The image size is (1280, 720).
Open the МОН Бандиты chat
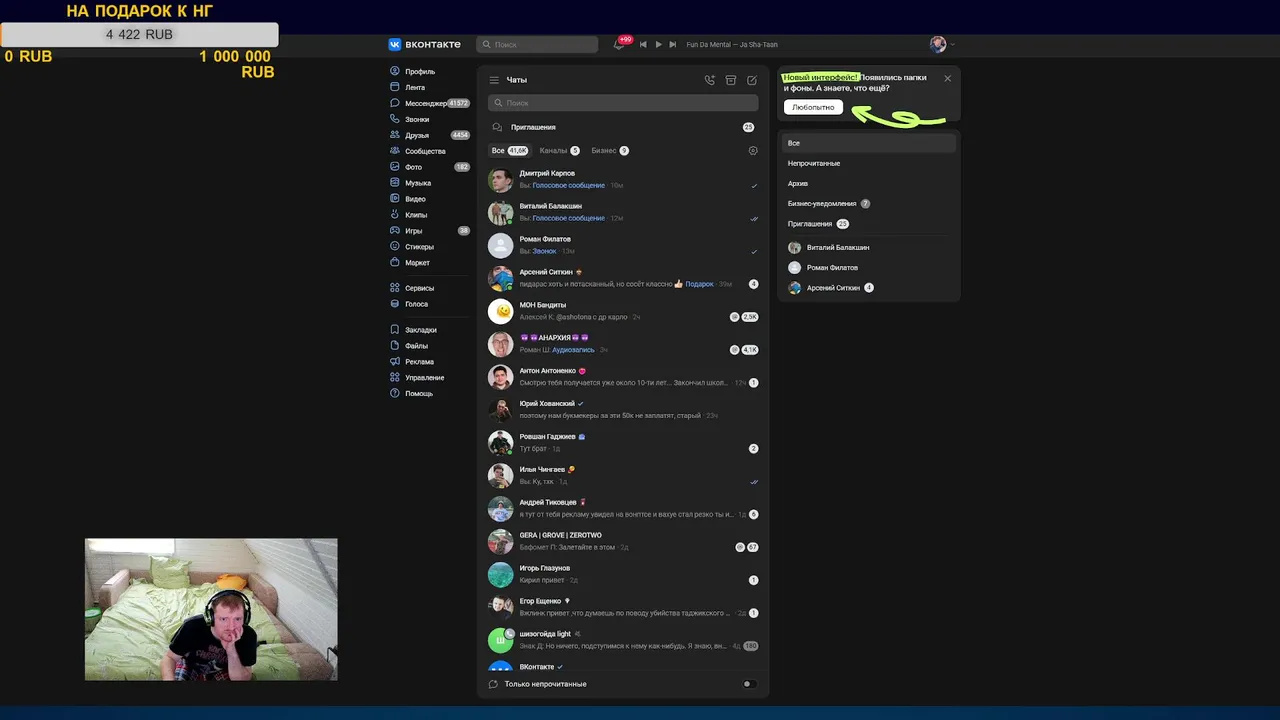623,311
